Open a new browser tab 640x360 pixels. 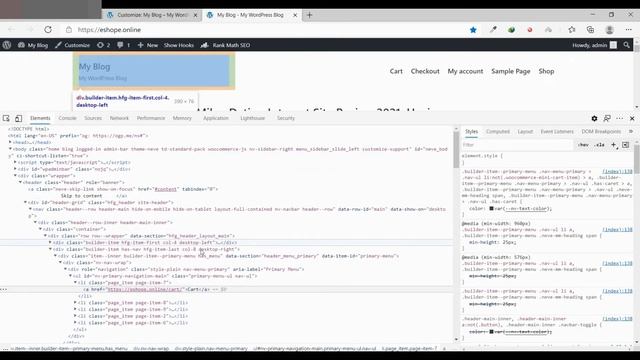click(x=309, y=15)
